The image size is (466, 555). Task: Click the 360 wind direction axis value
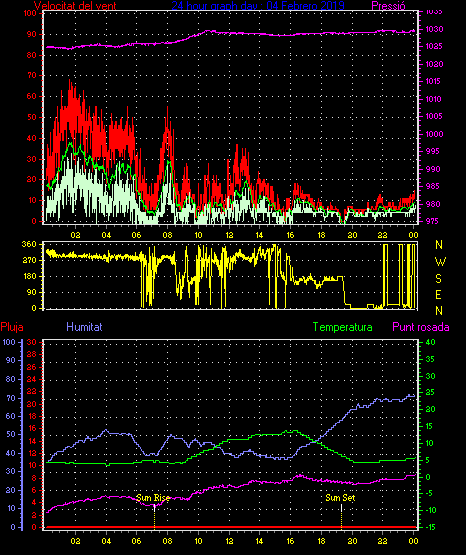(x=29, y=245)
